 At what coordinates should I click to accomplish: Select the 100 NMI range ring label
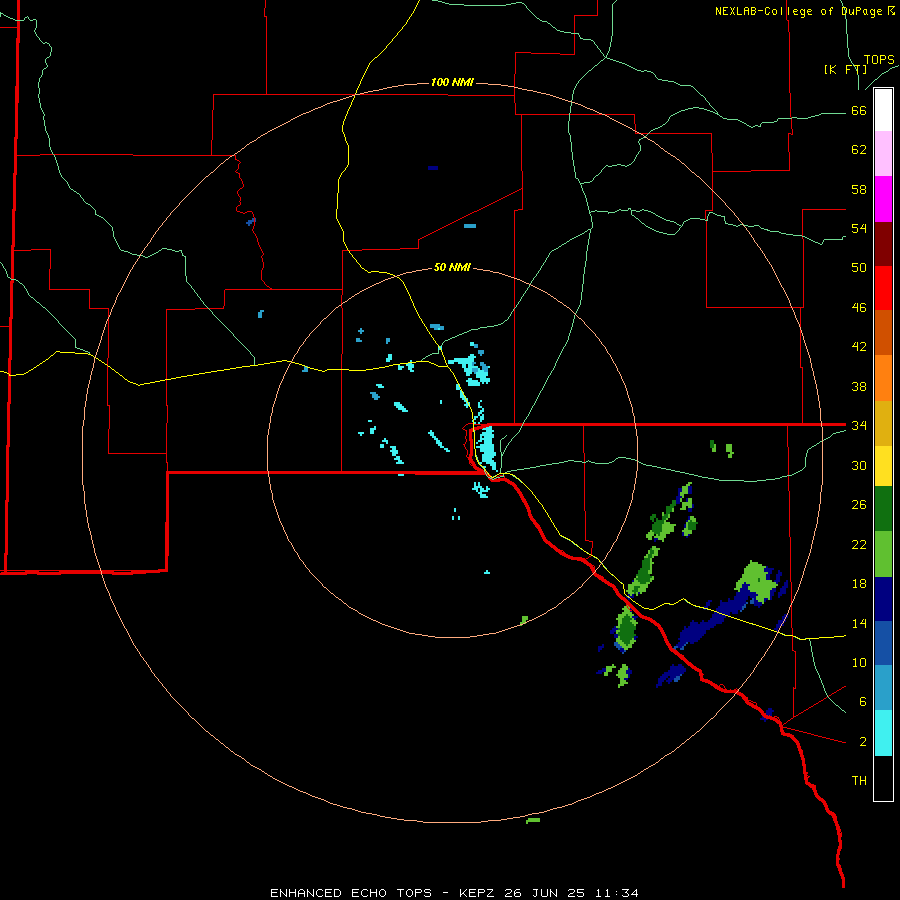[x=452, y=82]
